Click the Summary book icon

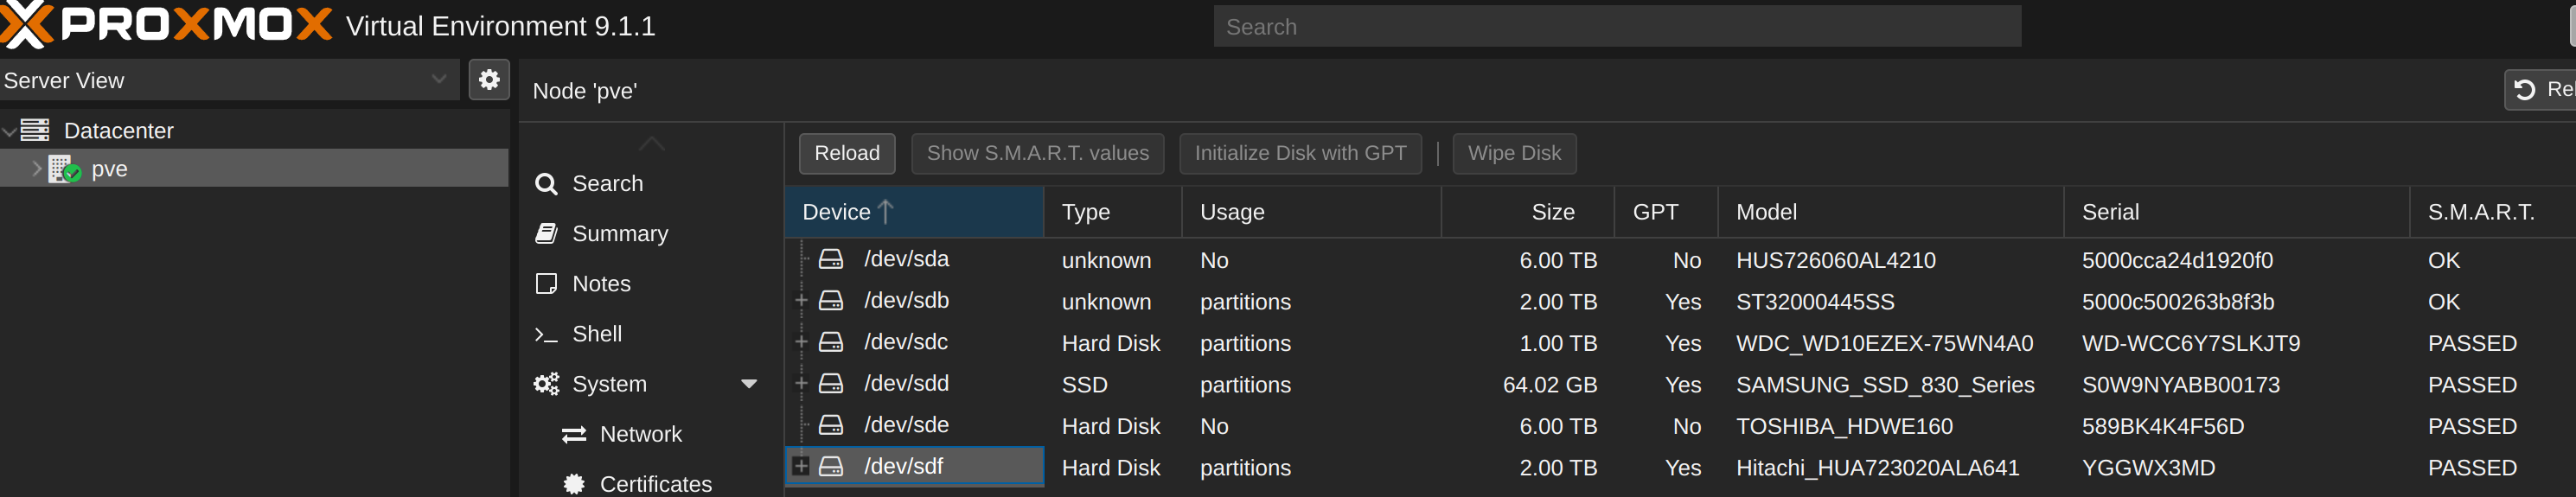[x=546, y=234]
